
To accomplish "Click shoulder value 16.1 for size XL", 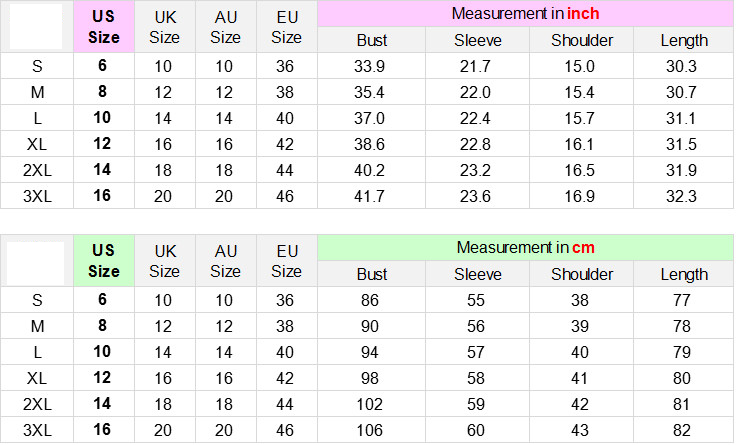I will point(582,144).
